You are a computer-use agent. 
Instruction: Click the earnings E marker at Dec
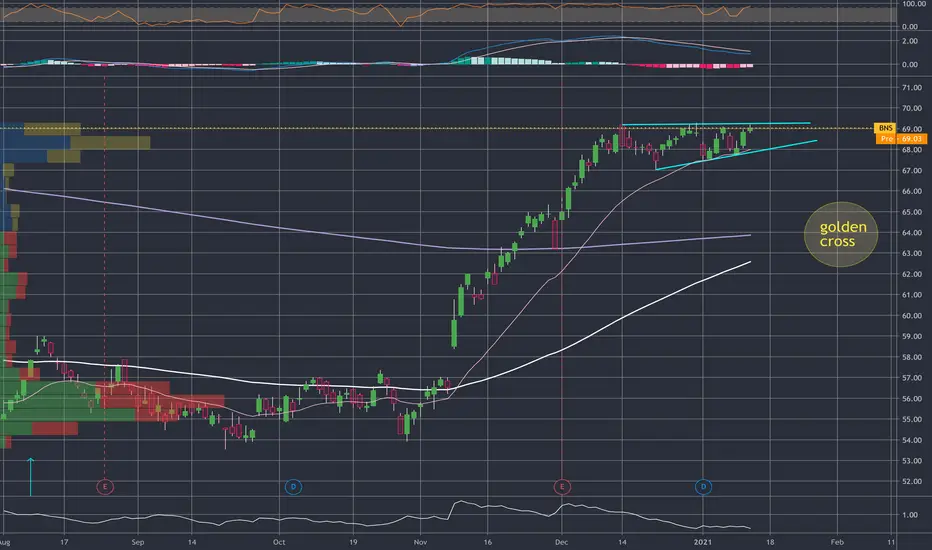[562, 487]
